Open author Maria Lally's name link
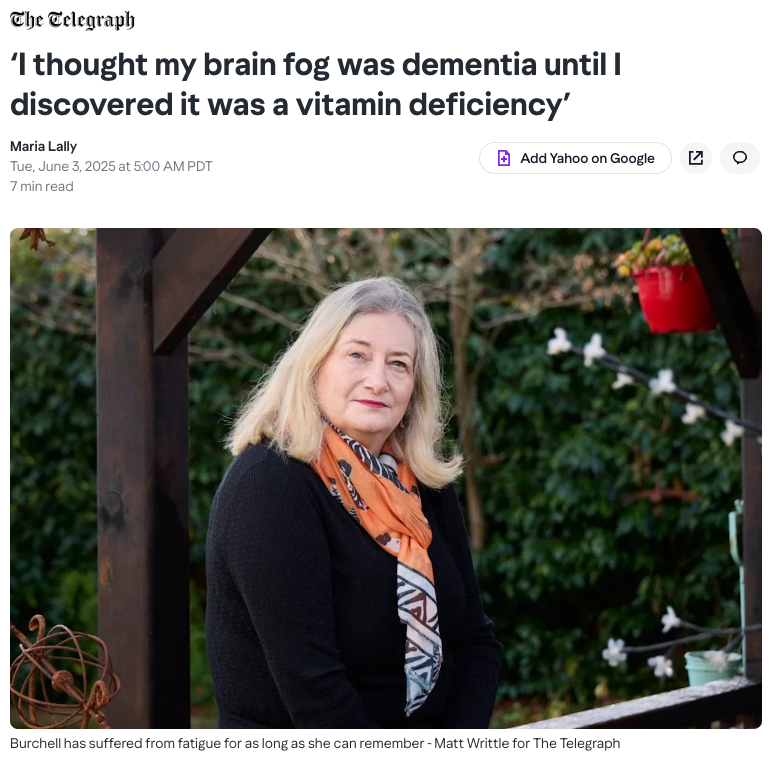Screen dimensions: 774x761 click(x=43, y=146)
